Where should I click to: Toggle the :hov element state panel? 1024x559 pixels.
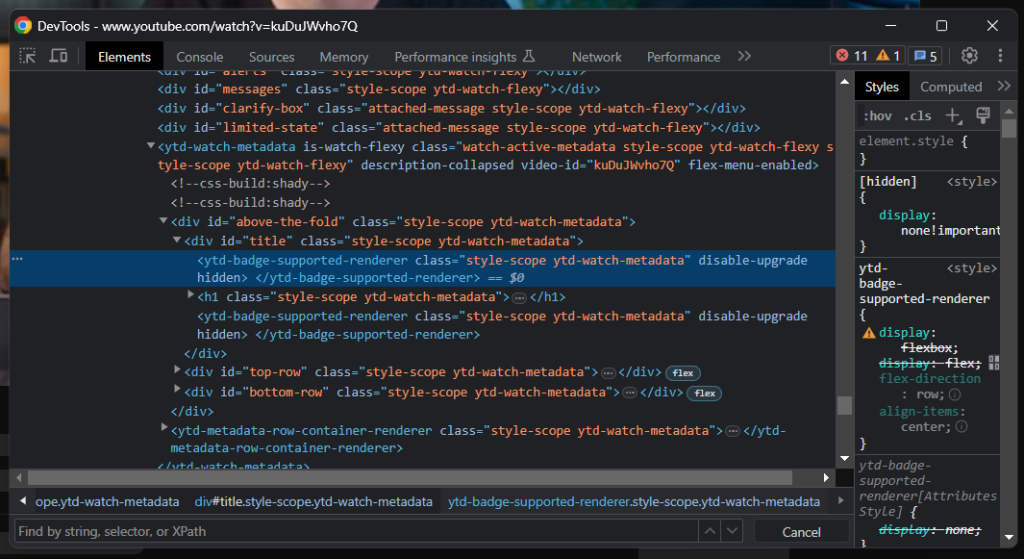click(x=877, y=116)
